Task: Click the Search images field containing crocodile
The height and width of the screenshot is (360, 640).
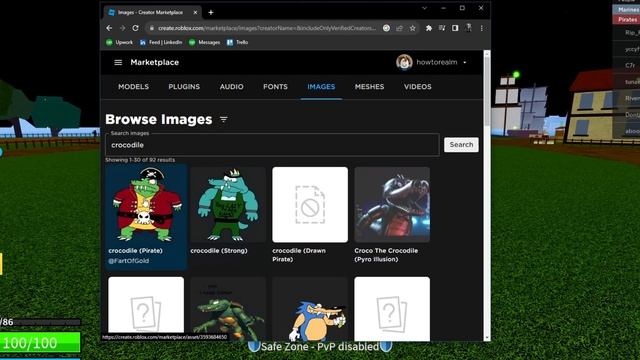Action: [272, 145]
